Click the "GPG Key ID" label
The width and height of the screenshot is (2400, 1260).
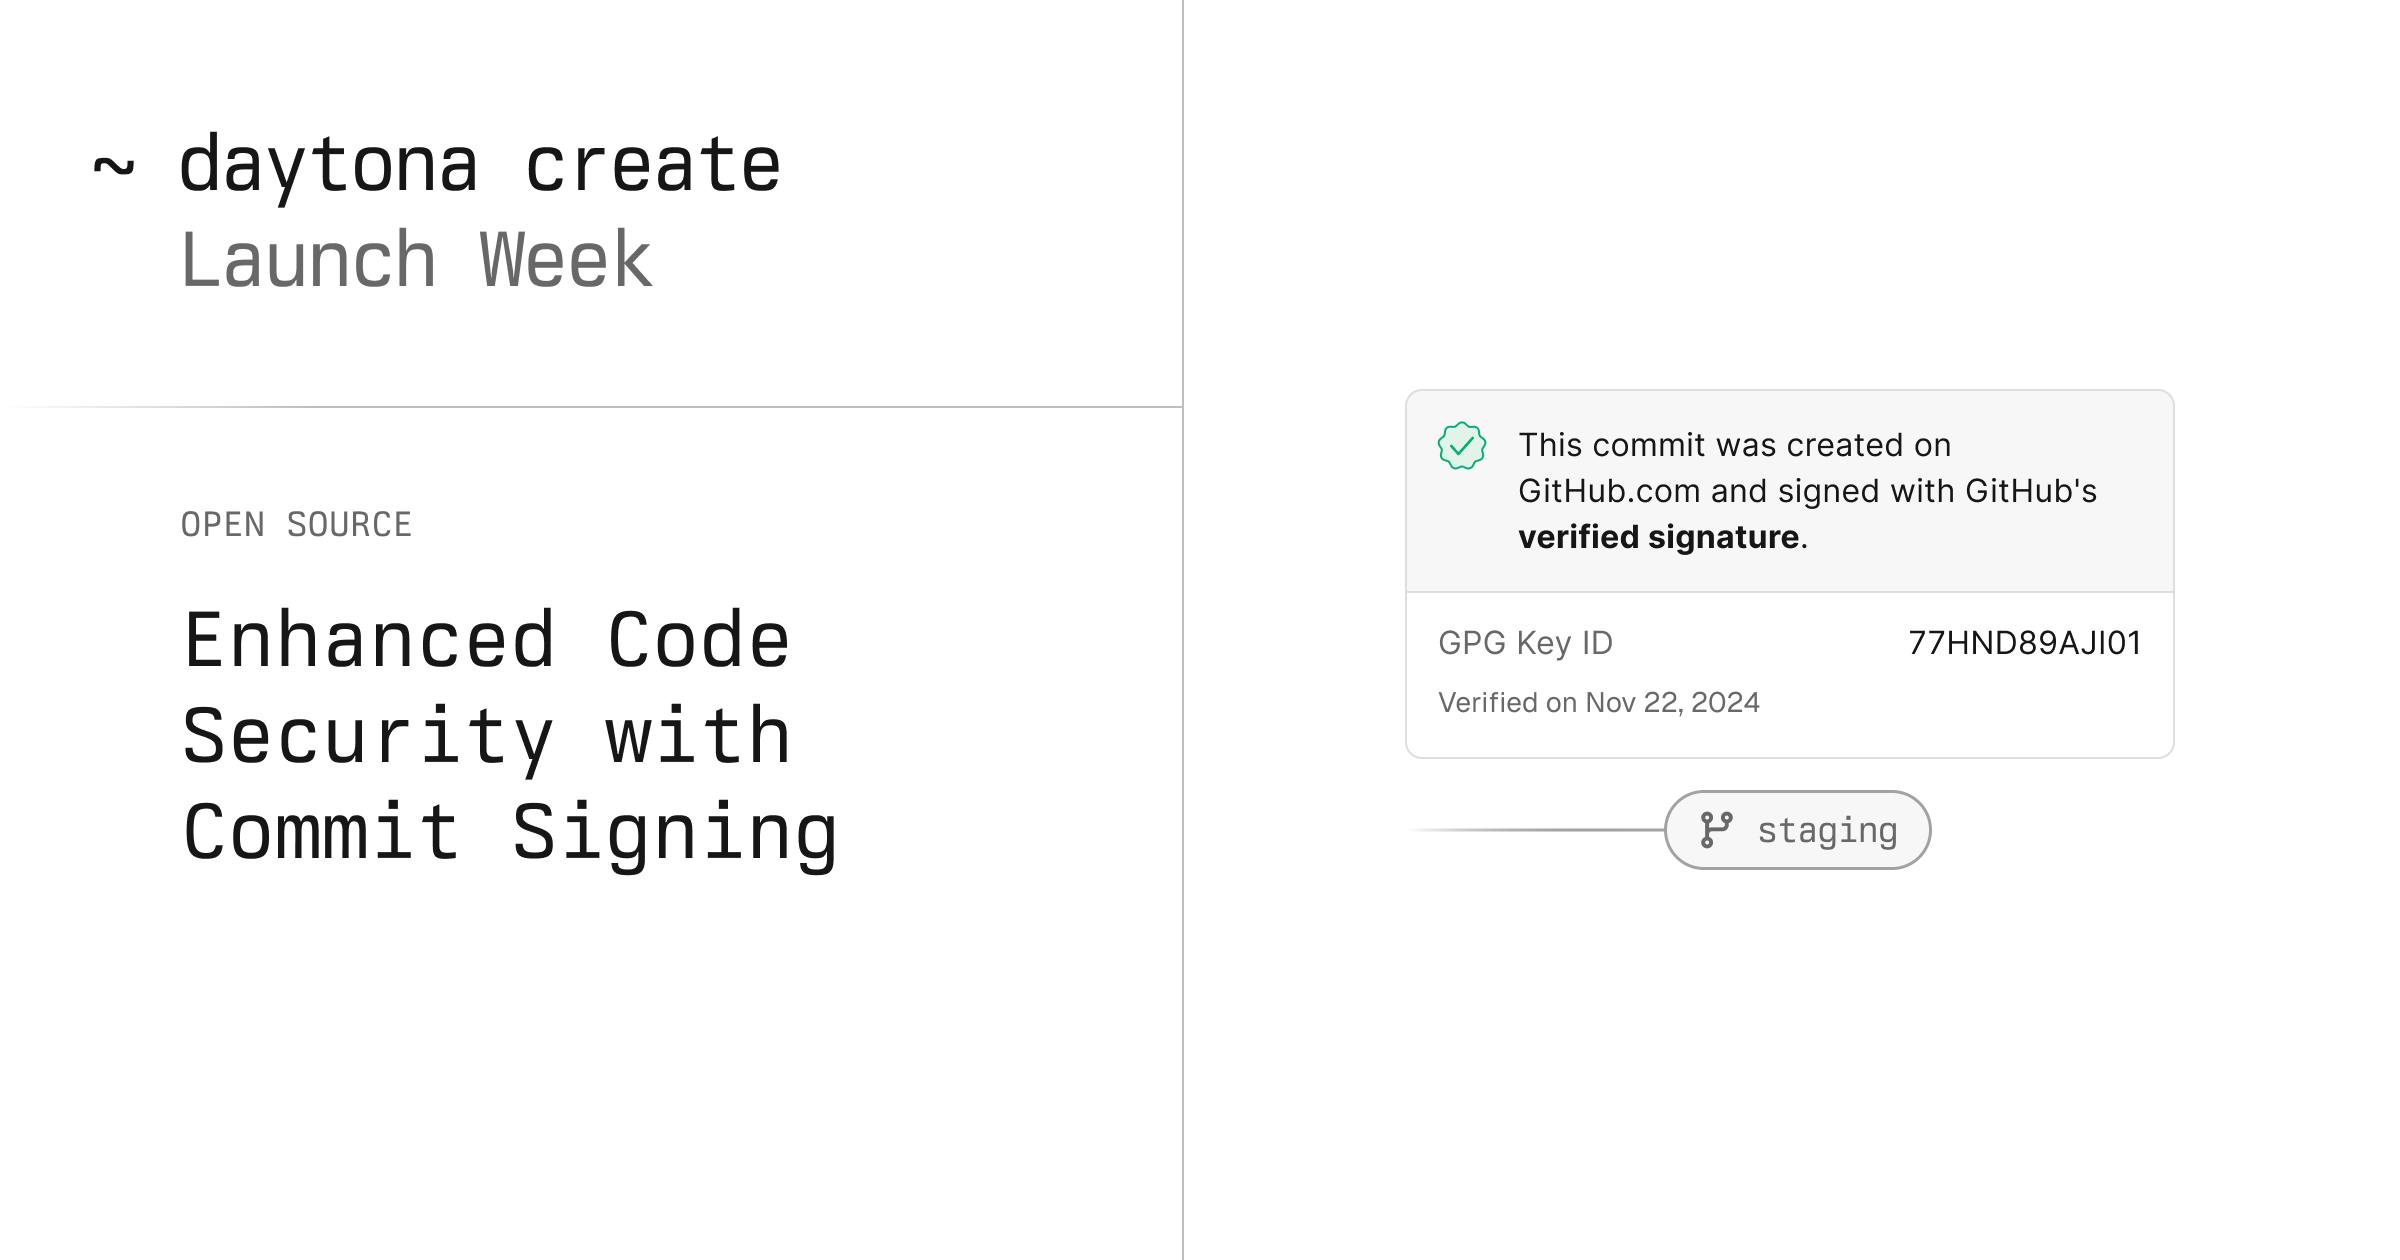click(x=1525, y=643)
